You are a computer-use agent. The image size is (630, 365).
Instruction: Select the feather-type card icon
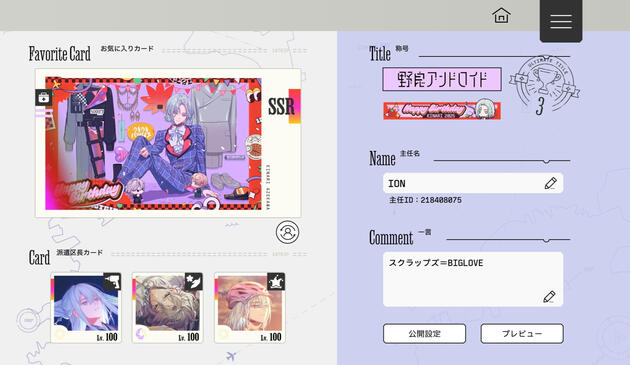coord(194,281)
